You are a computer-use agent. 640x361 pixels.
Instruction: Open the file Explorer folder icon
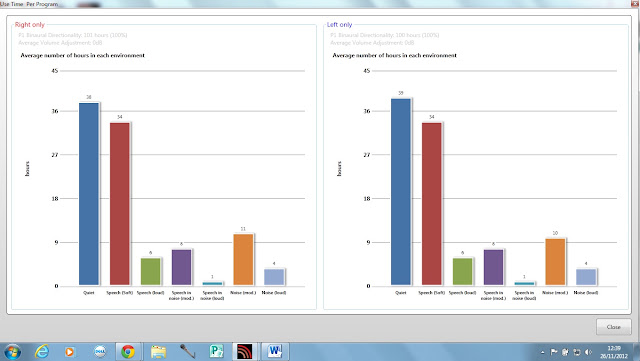click(158, 351)
